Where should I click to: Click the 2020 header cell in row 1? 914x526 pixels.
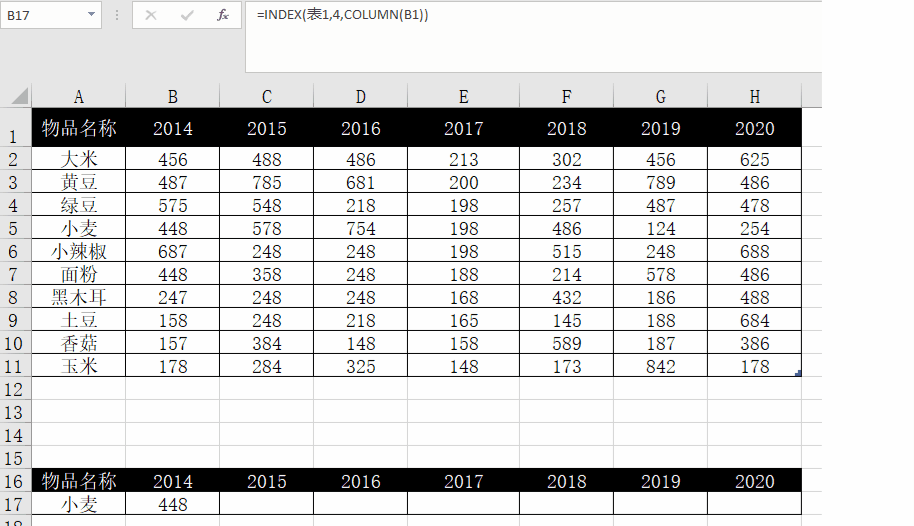point(754,127)
